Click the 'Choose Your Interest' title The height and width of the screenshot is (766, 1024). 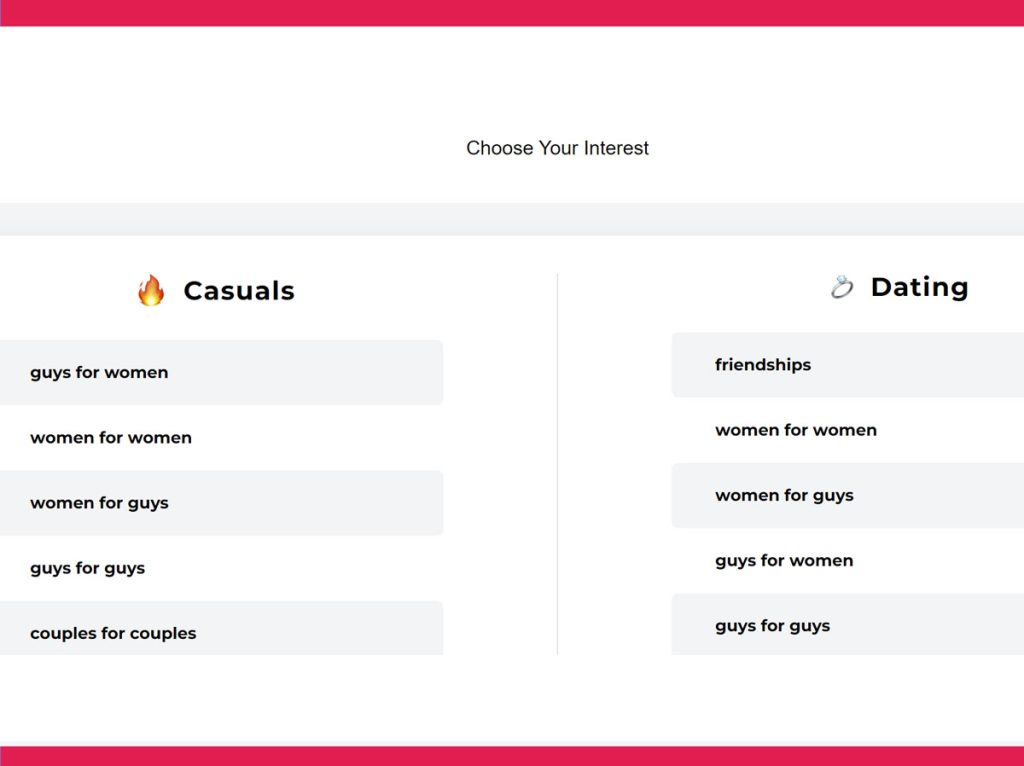(x=557, y=147)
